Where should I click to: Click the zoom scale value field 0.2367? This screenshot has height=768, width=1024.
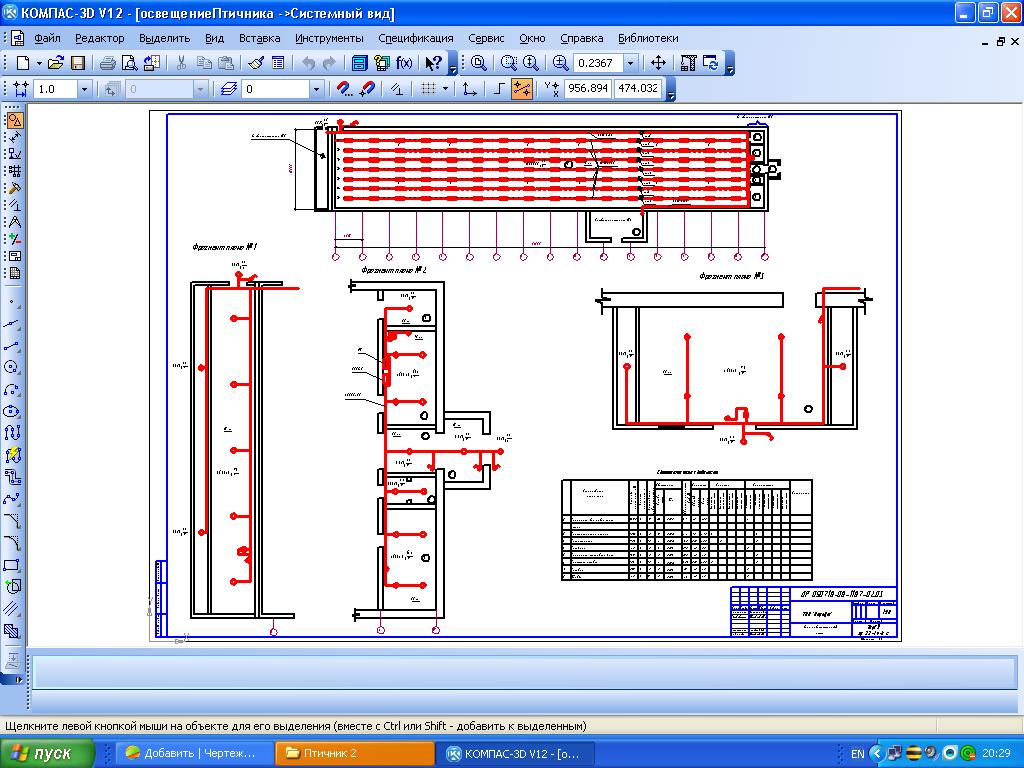click(x=598, y=63)
